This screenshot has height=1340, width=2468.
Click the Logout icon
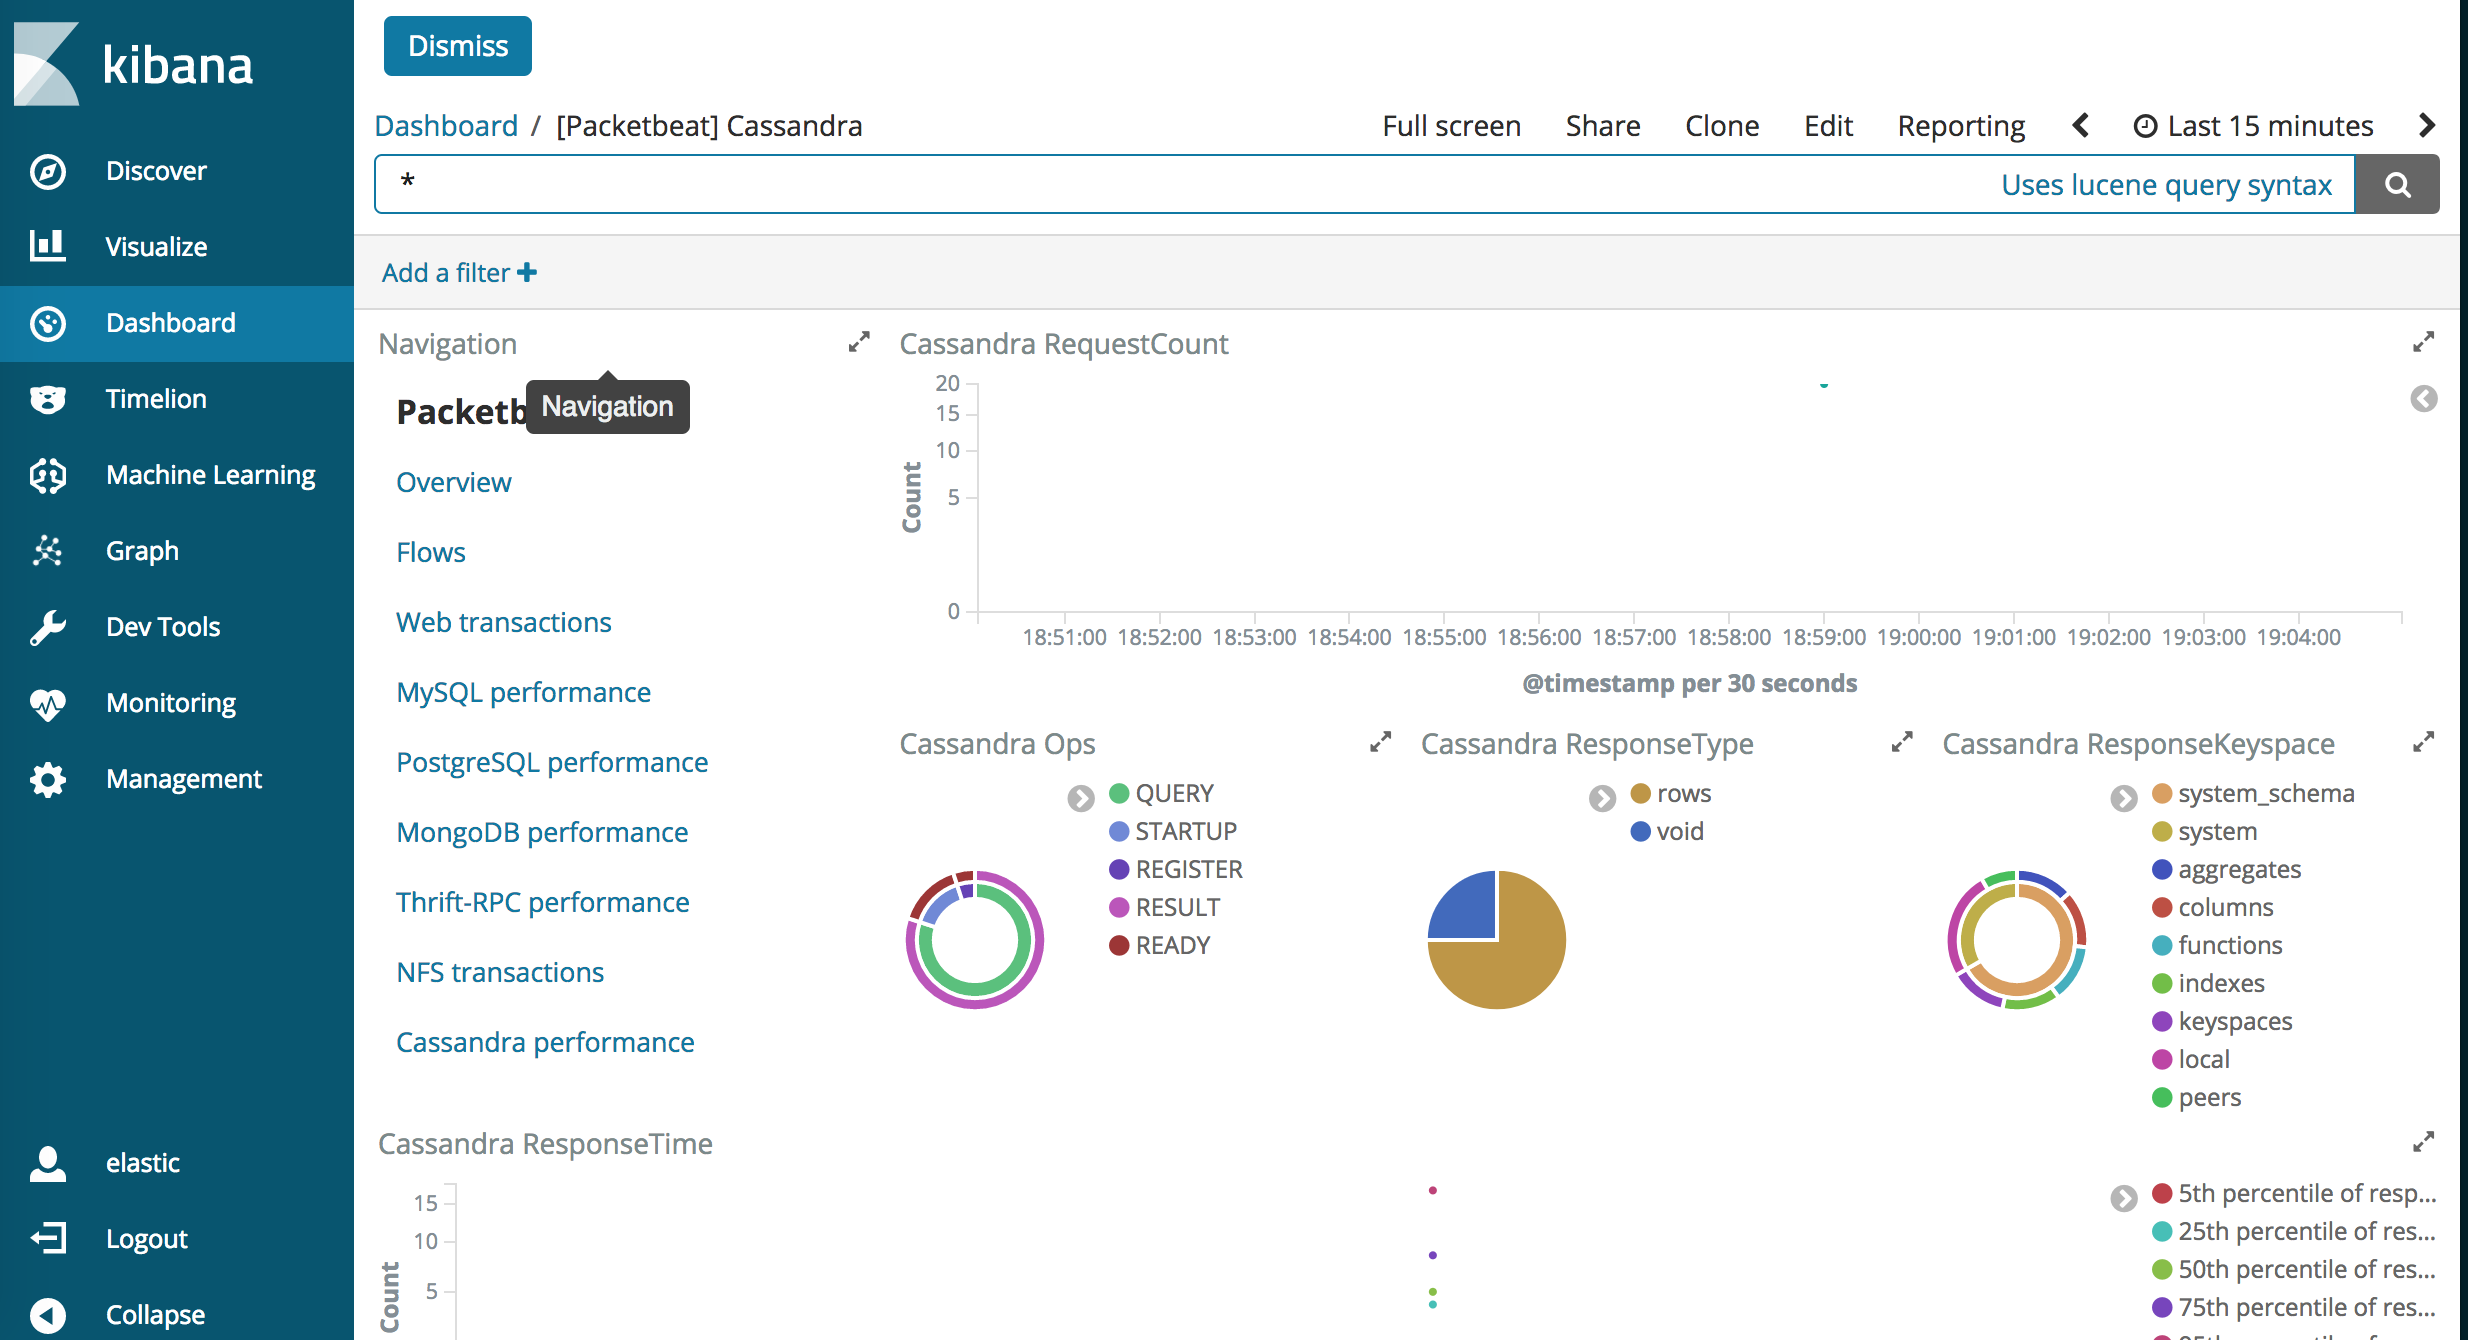[47, 1239]
